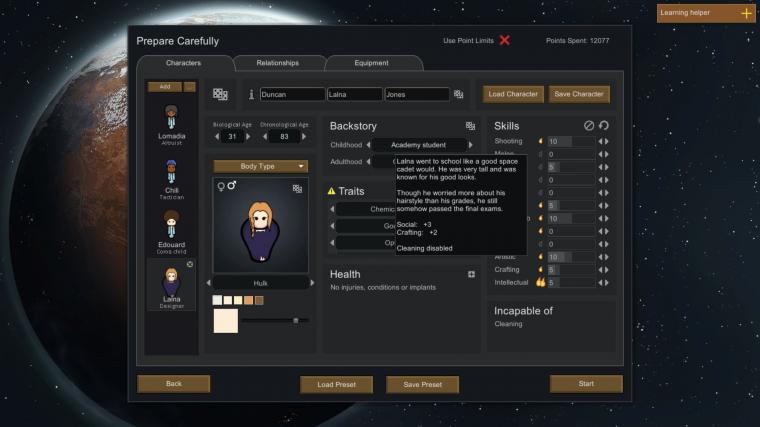Go to the previous Adulthood backstory
The height and width of the screenshot is (427, 760).
click(368, 161)
